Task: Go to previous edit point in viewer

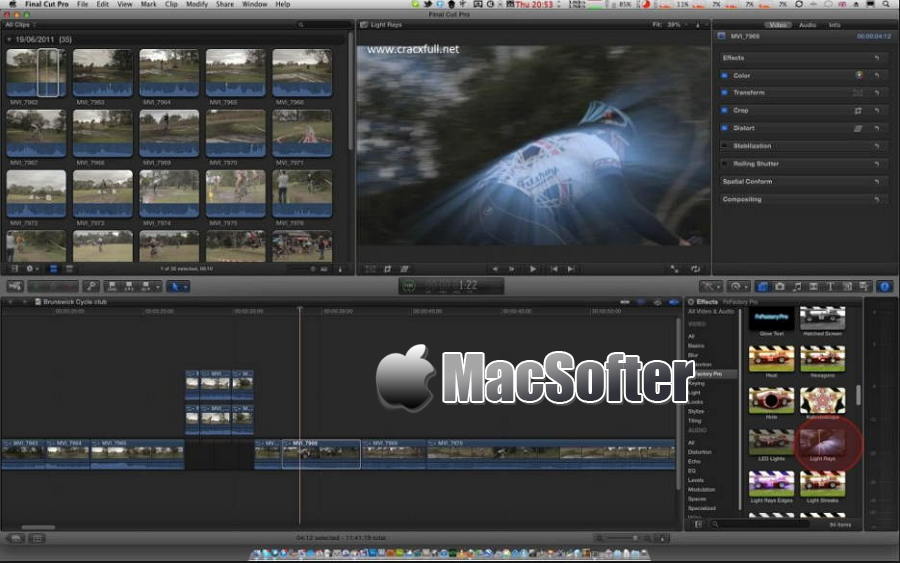Action: (554, 269)
